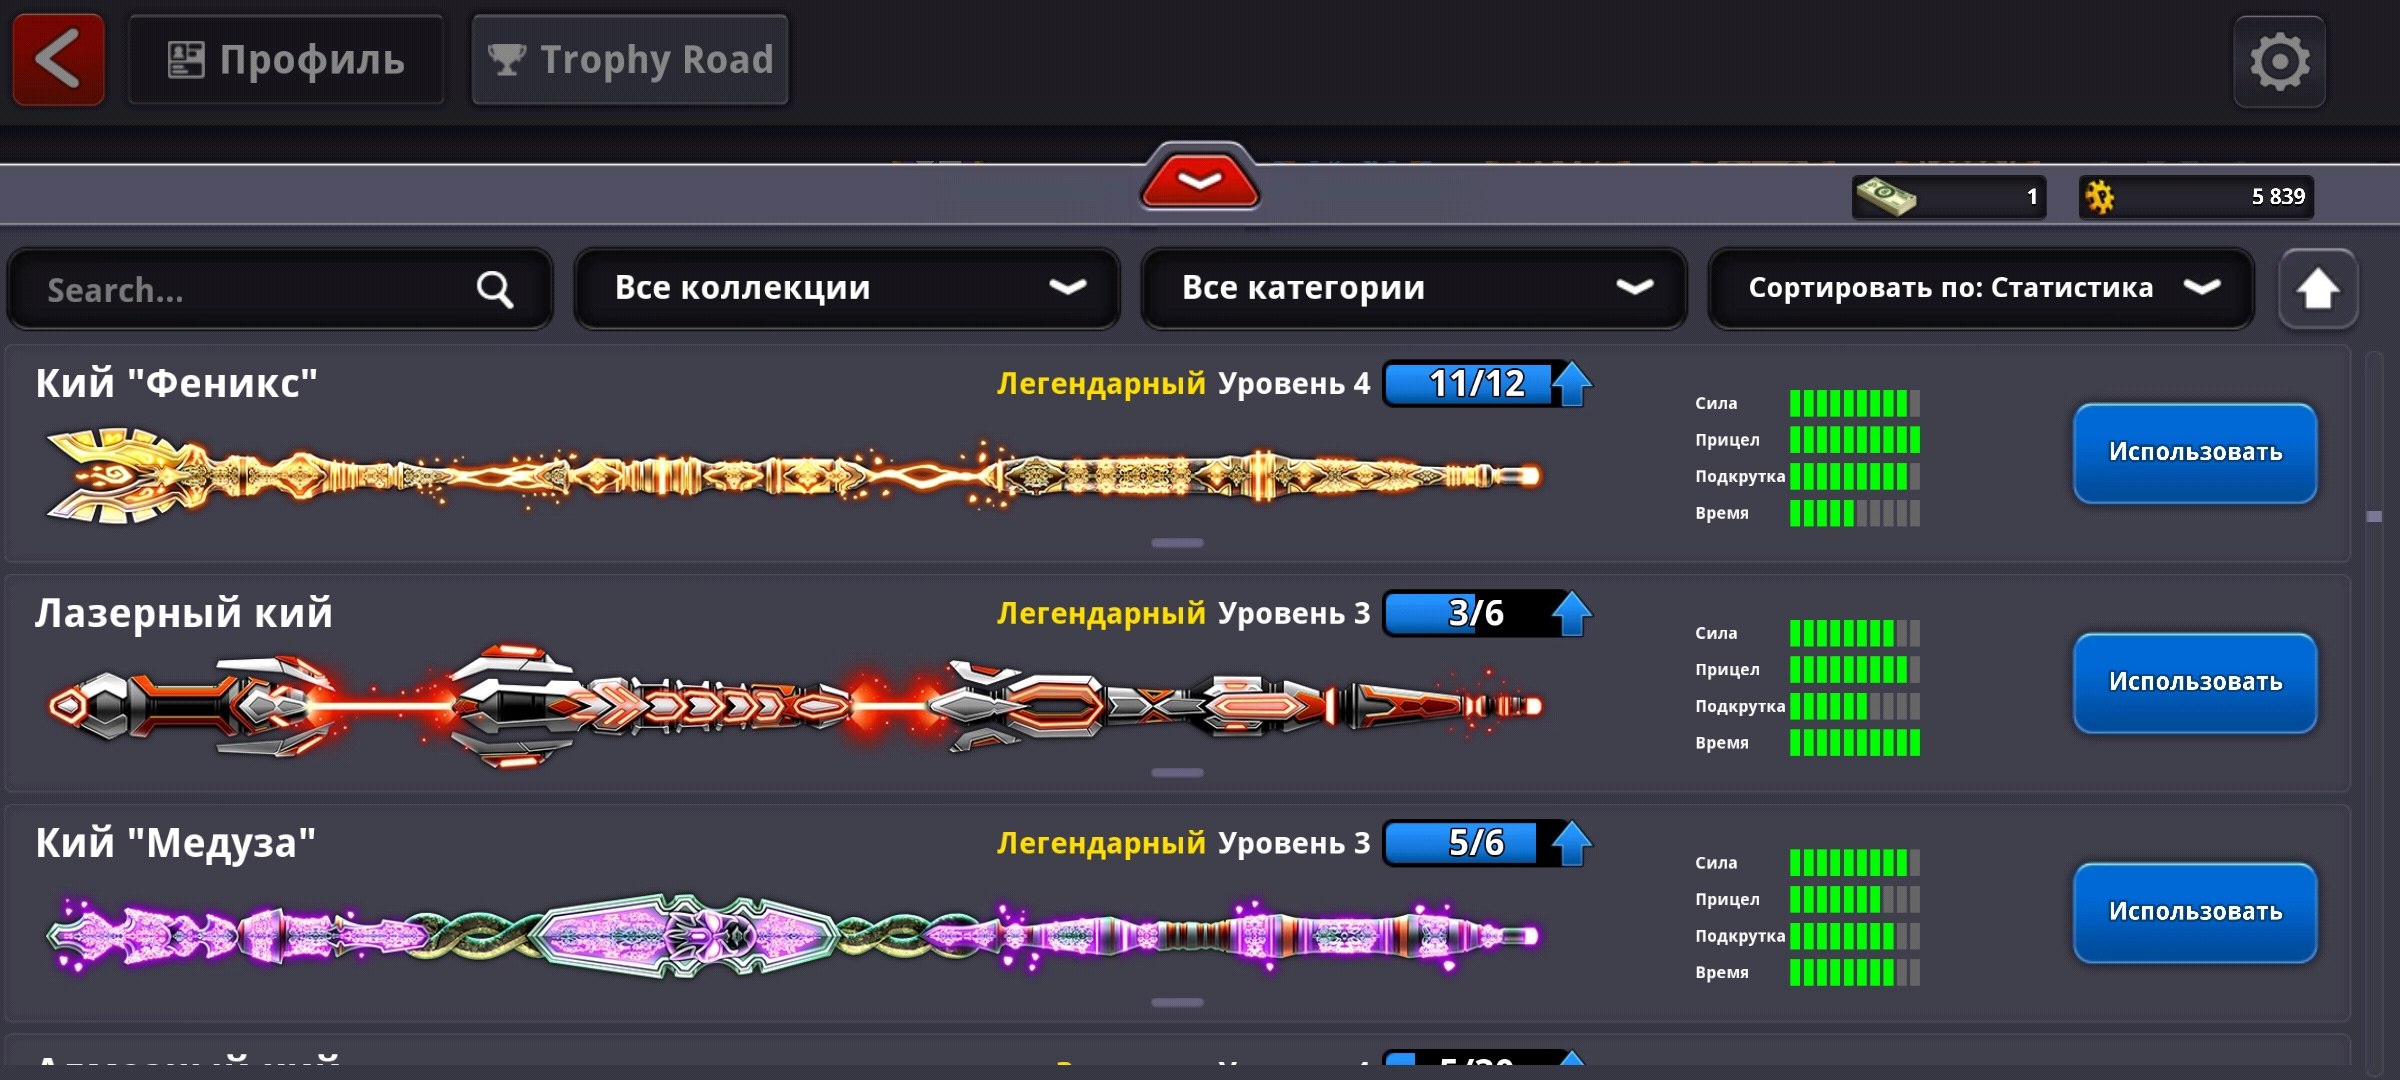
Task: Upgrade Лазерный кий with blue arrow
Action: 1572,613
